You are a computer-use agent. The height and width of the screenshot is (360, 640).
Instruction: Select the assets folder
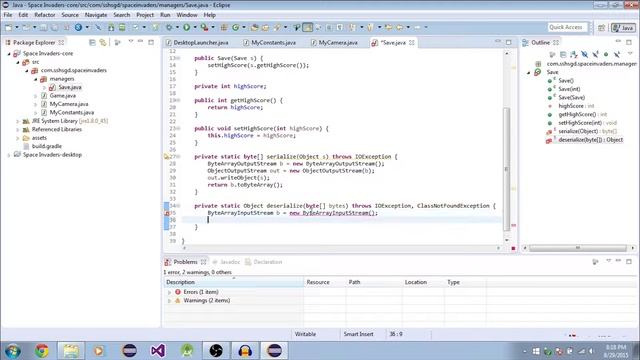[39, 138]
